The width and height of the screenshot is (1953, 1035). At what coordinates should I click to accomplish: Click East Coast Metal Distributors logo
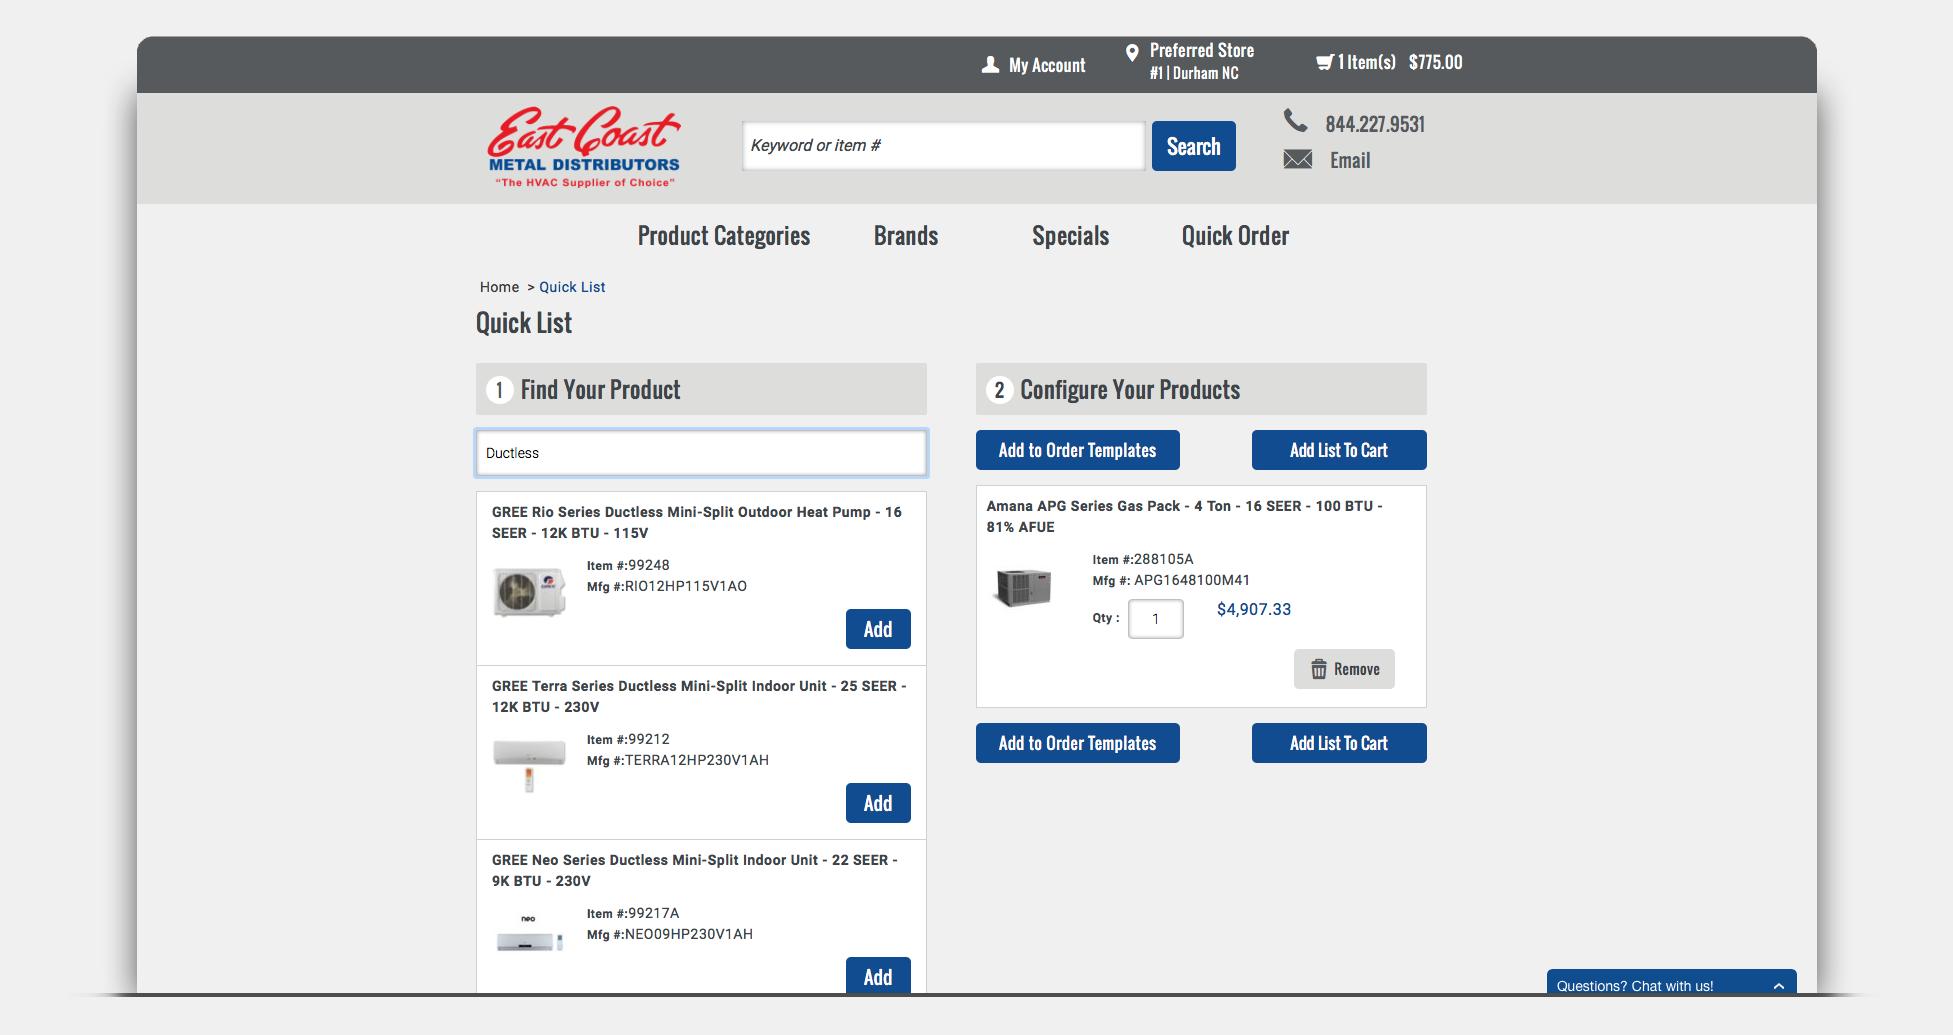[584, 147]
